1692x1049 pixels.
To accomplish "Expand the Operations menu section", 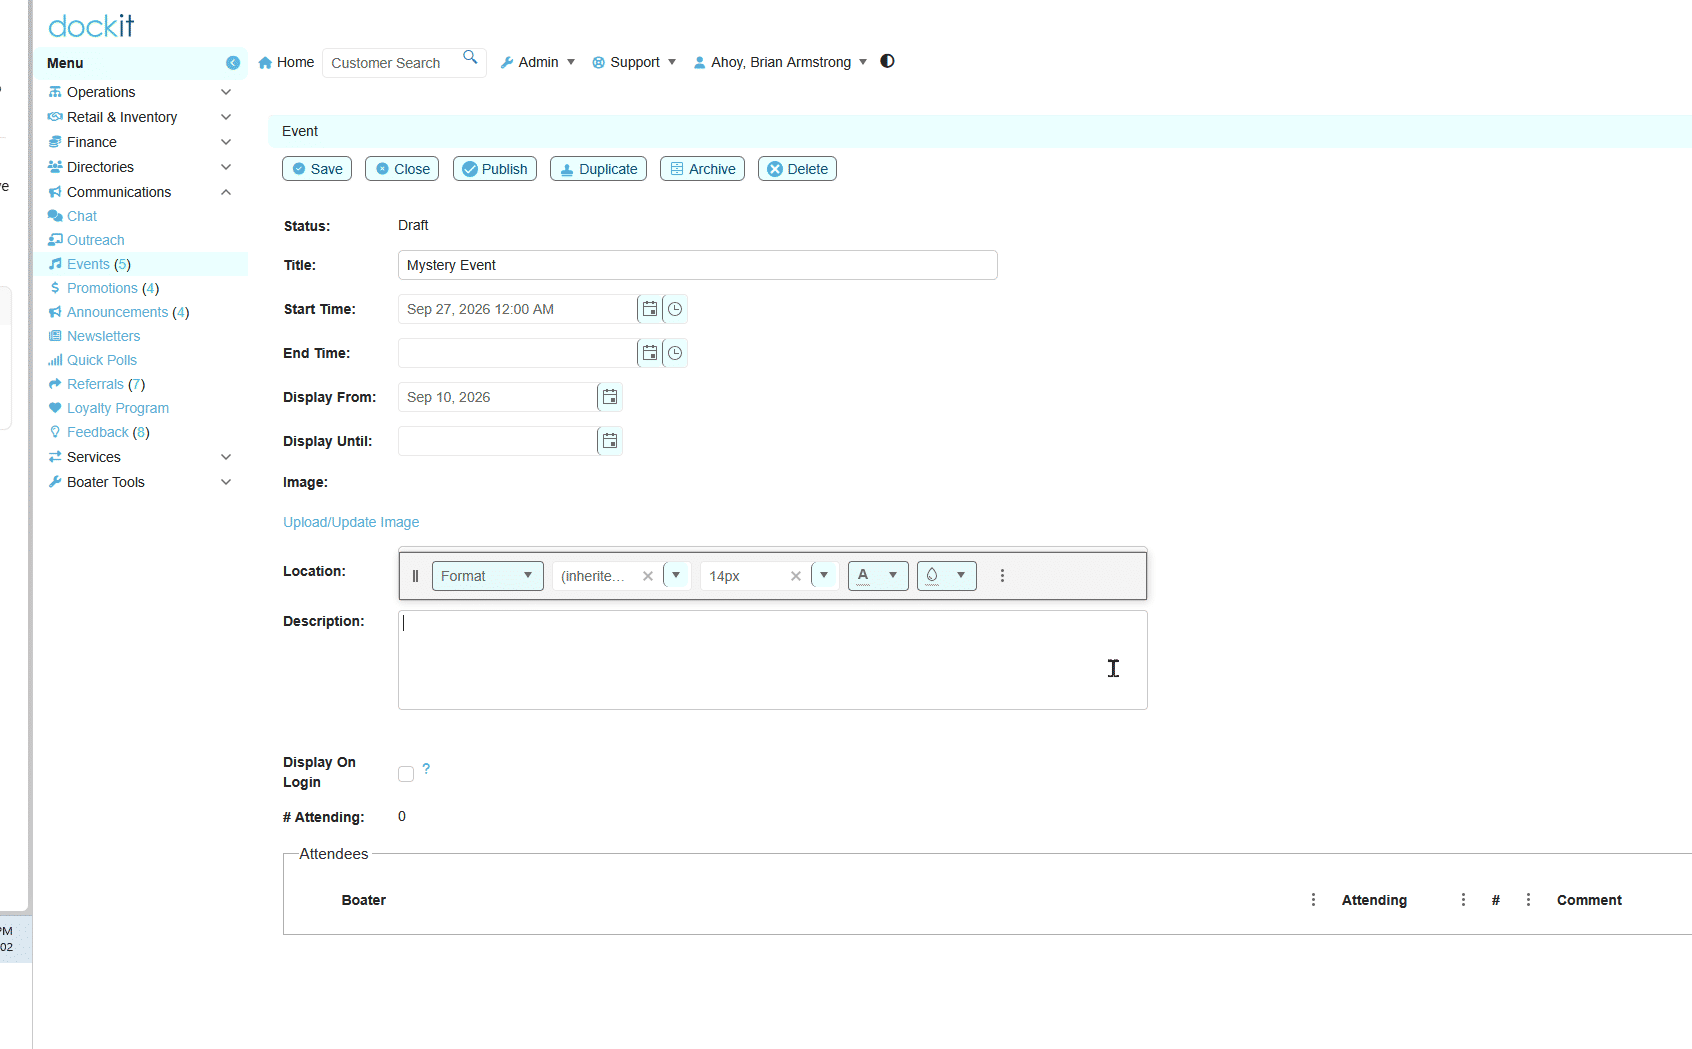I will (x=140, y=92).
